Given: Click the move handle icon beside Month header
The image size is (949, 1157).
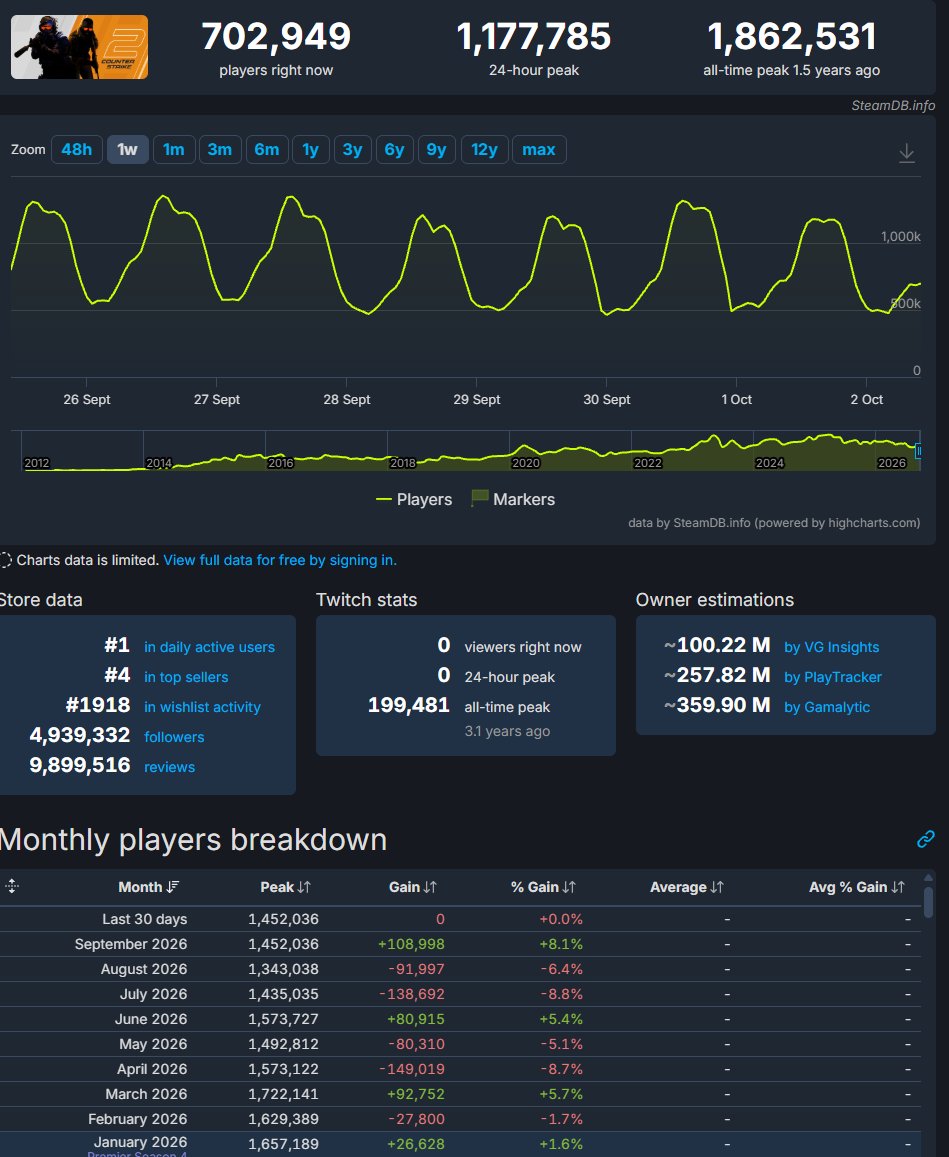Looking at the screenshot, I should tap(12, 886).
